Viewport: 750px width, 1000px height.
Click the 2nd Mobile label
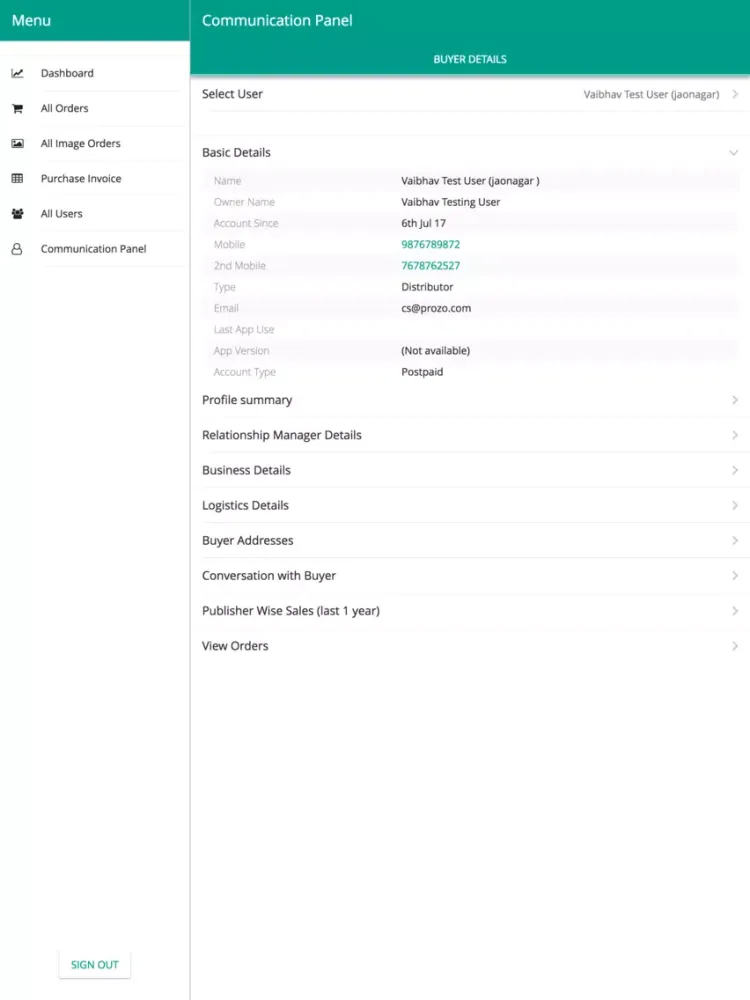[239, 265]
